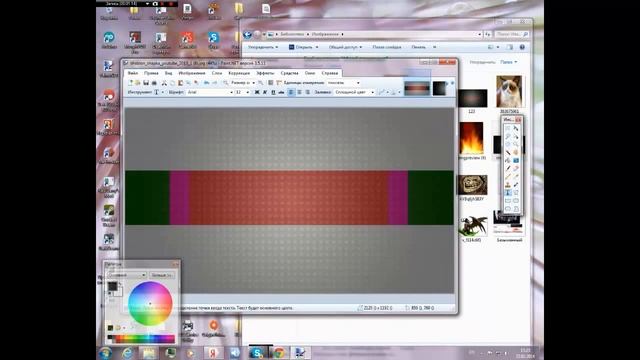Select the Rectangle Select tool
640x360 pixels.
(x=508, y=128)
